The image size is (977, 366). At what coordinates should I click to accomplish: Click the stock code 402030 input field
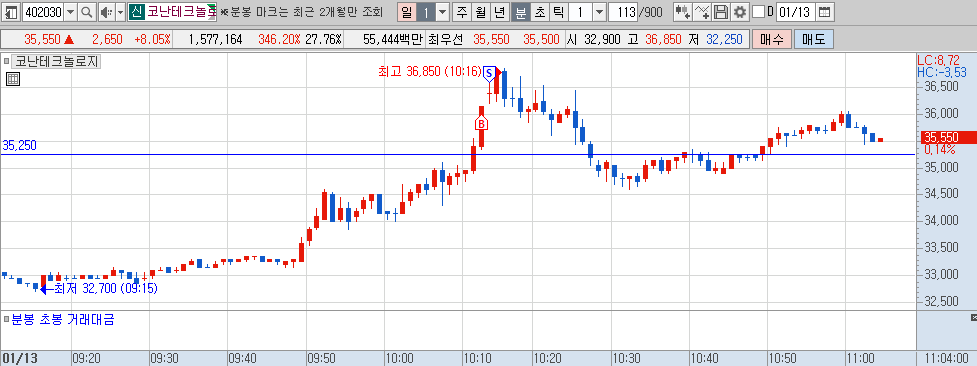tap(43, 12)
